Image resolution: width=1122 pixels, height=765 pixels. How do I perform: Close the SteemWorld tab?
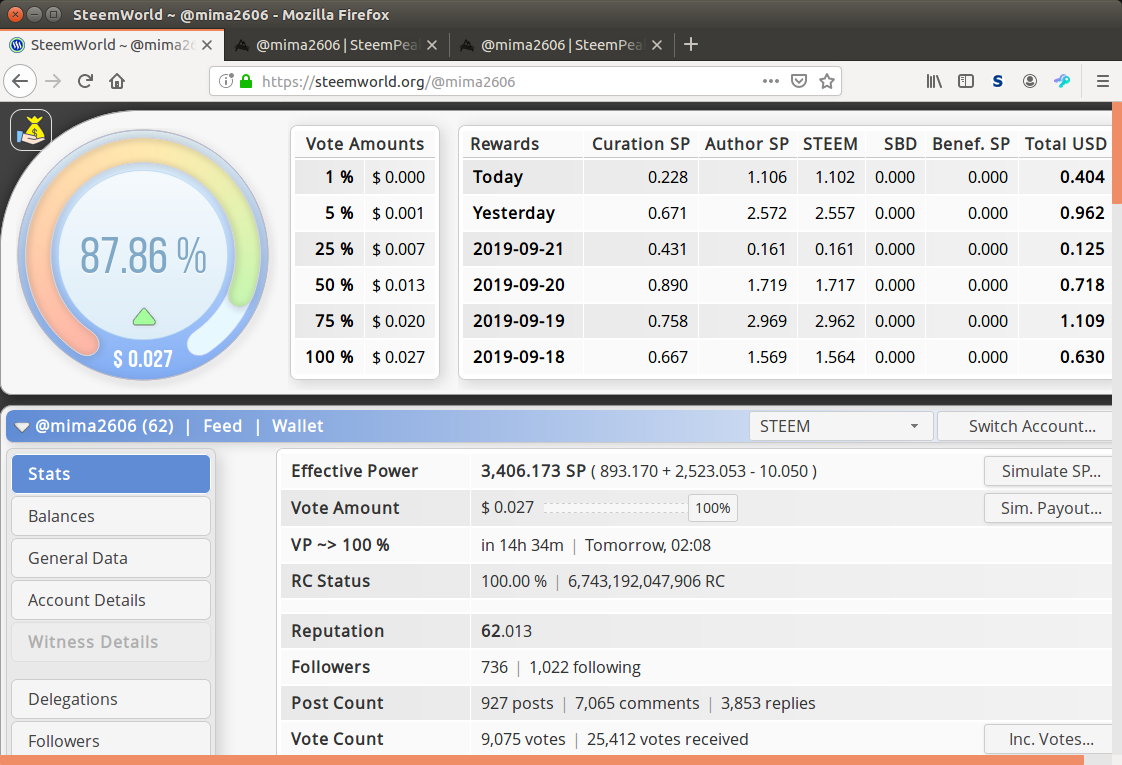207,45
